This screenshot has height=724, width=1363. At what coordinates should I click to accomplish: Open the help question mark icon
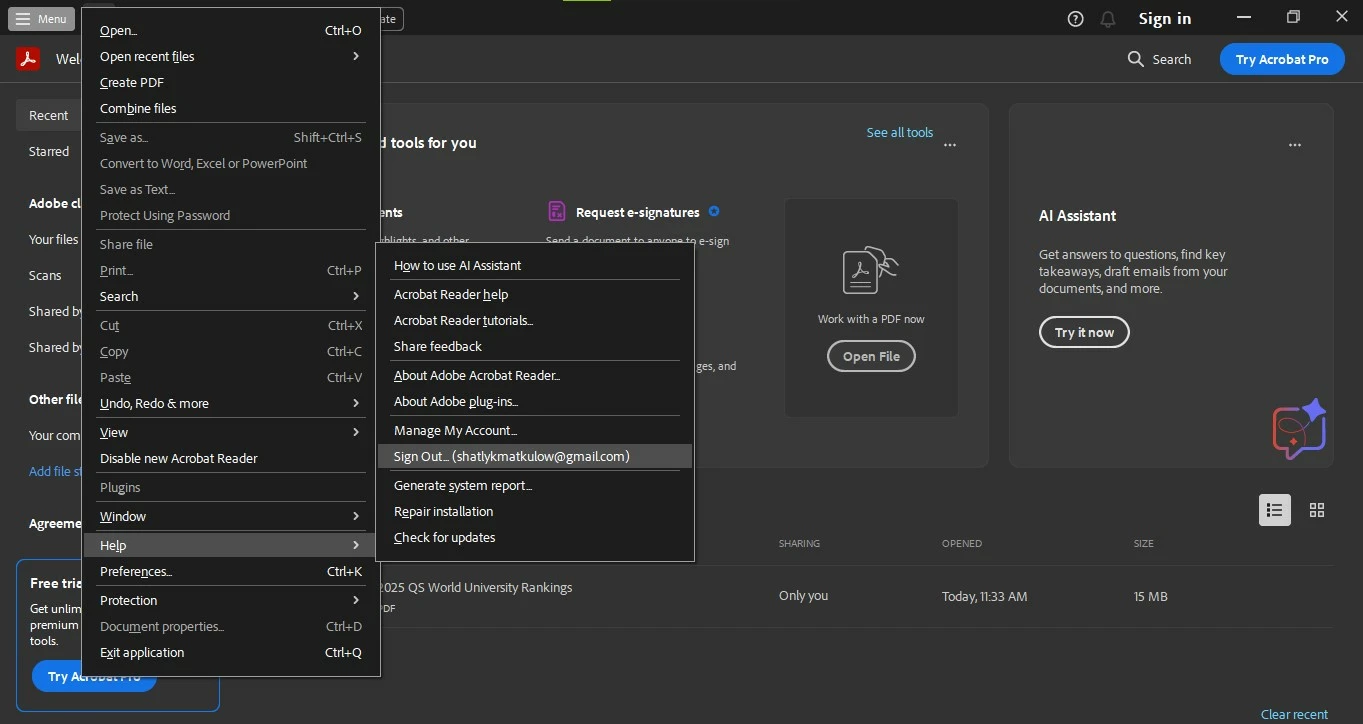1076,19
